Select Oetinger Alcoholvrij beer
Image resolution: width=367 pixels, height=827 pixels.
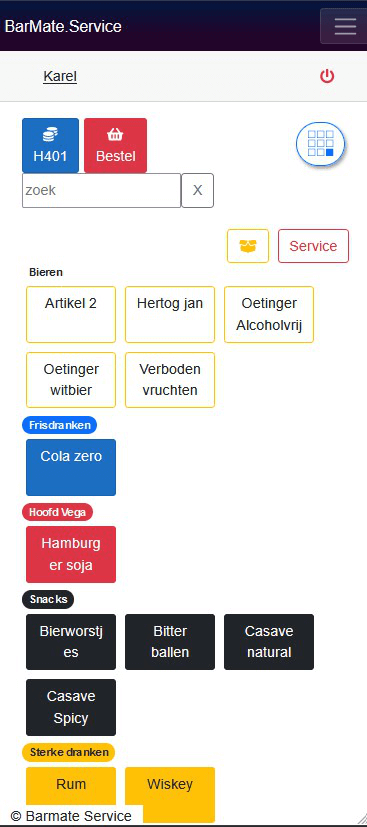pos(269,314)
